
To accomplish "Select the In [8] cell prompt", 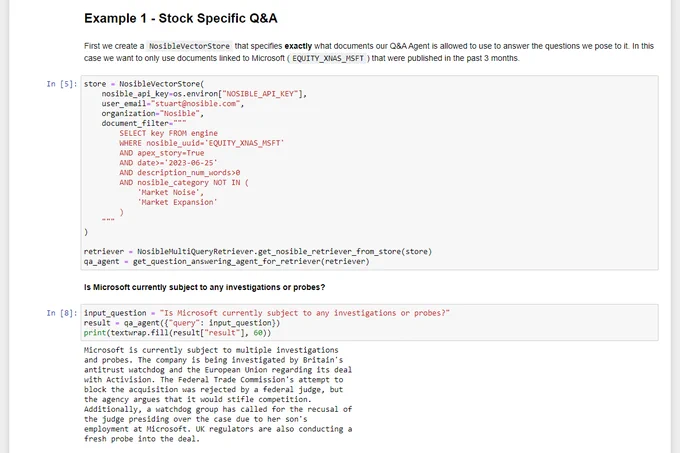I will pyautogui.click(x=62, y=313).
